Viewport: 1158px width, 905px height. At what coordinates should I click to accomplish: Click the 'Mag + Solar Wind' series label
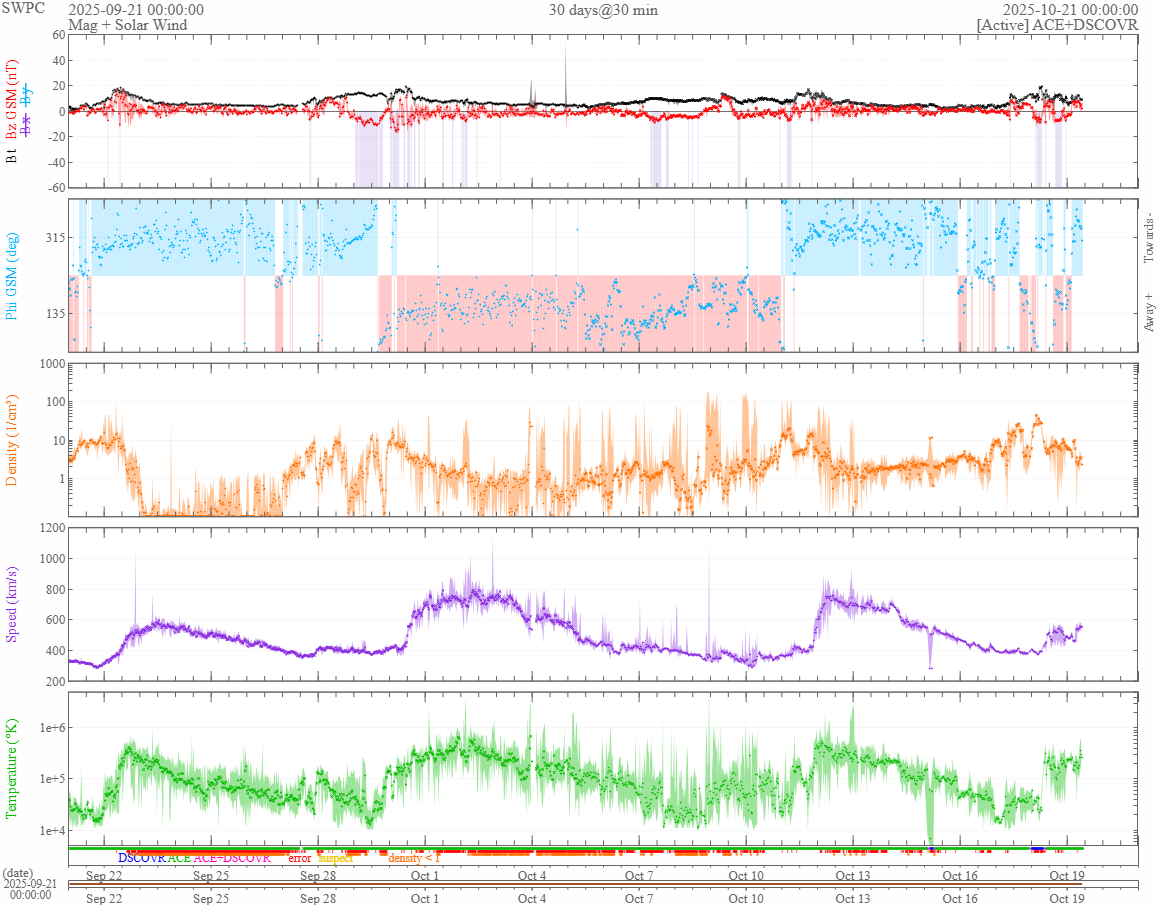128,24
